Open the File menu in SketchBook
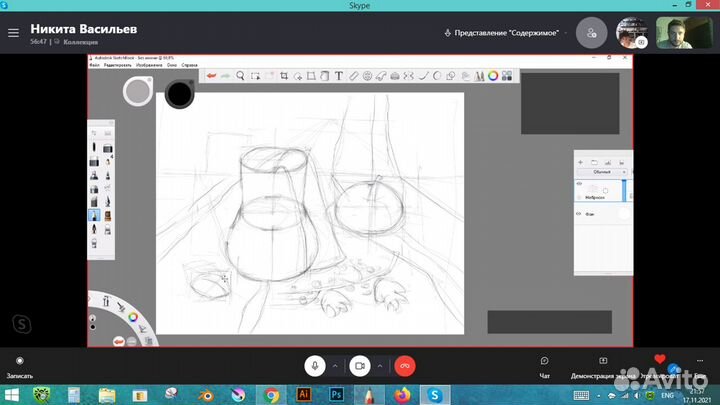 pos(95,65)
